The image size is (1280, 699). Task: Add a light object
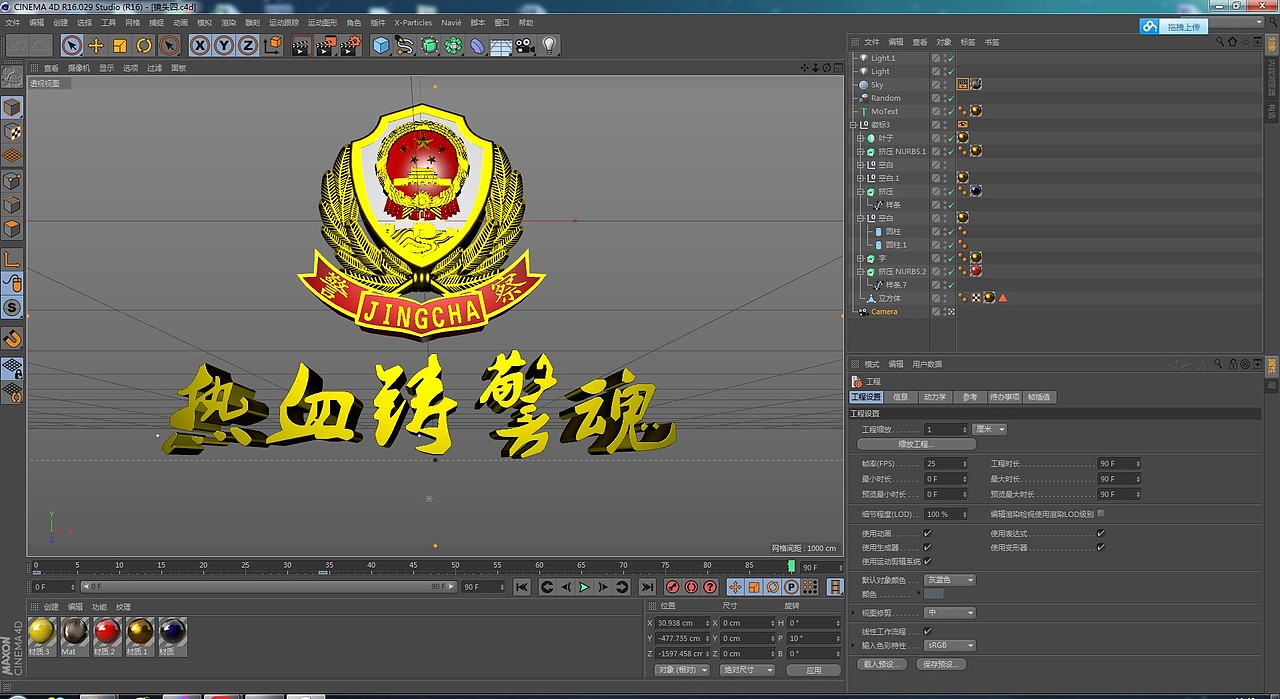pos(549,45)
